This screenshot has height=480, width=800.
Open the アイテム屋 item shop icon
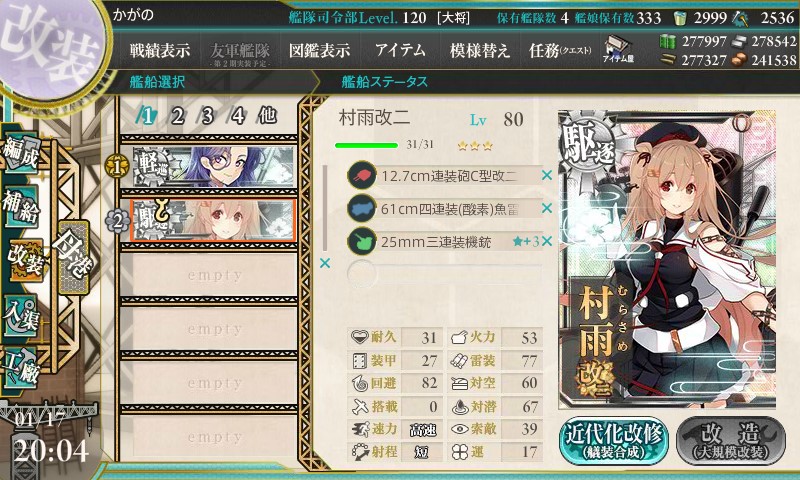[x=617, y=49]
